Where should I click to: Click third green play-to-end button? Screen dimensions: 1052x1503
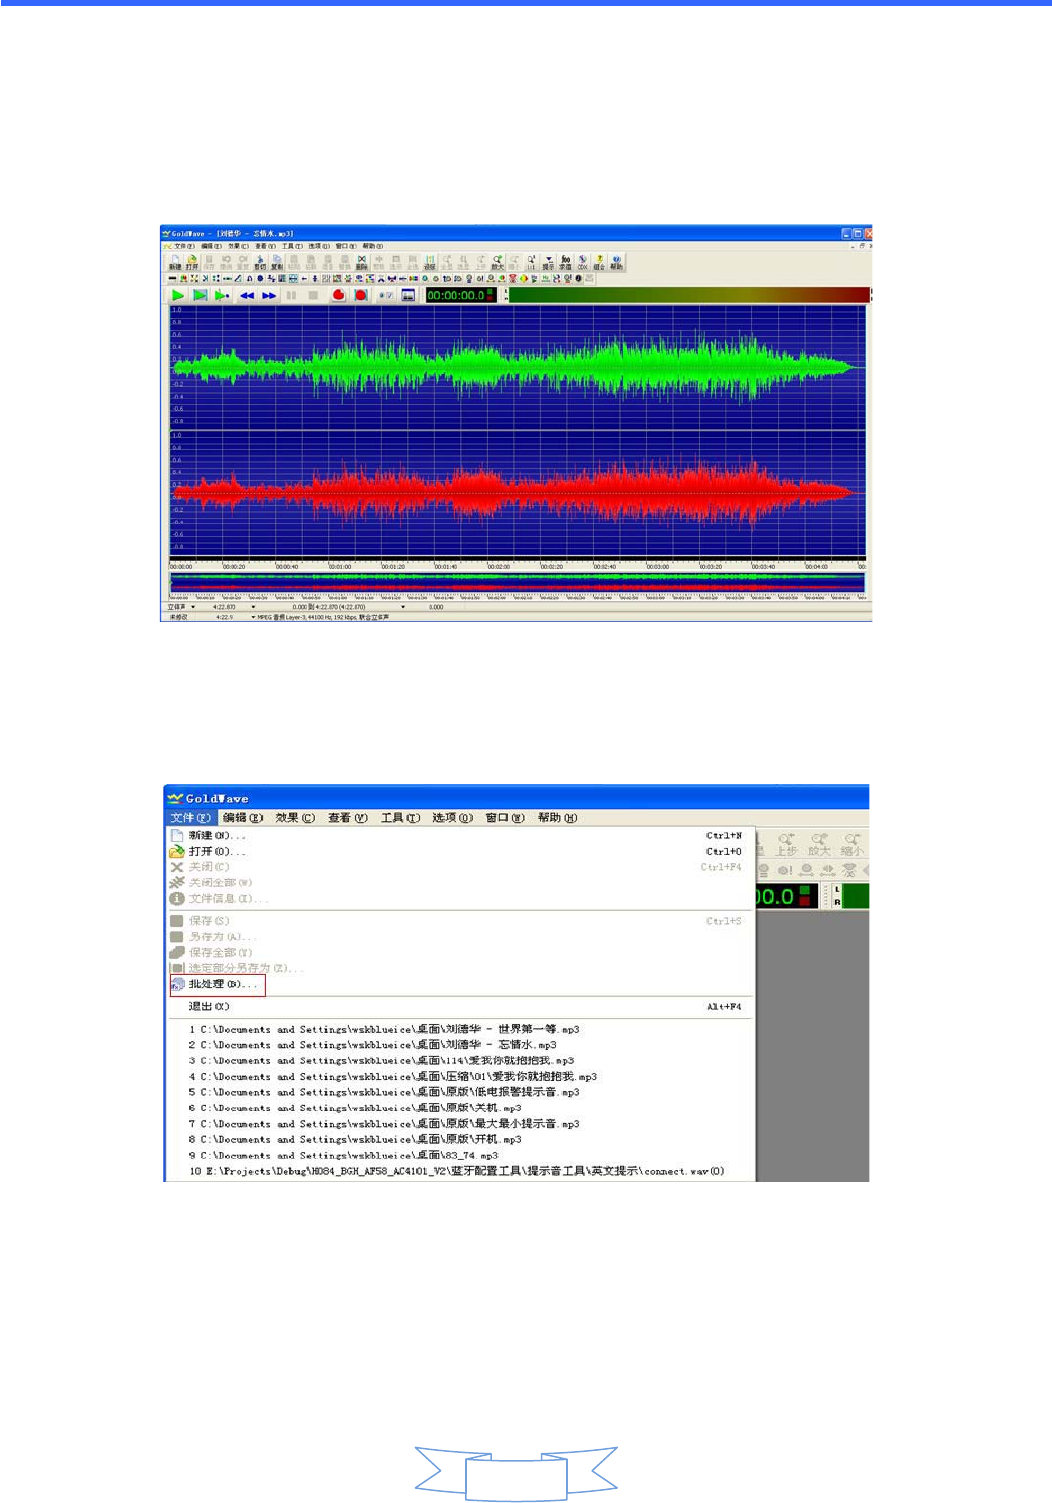coord(222,295)
